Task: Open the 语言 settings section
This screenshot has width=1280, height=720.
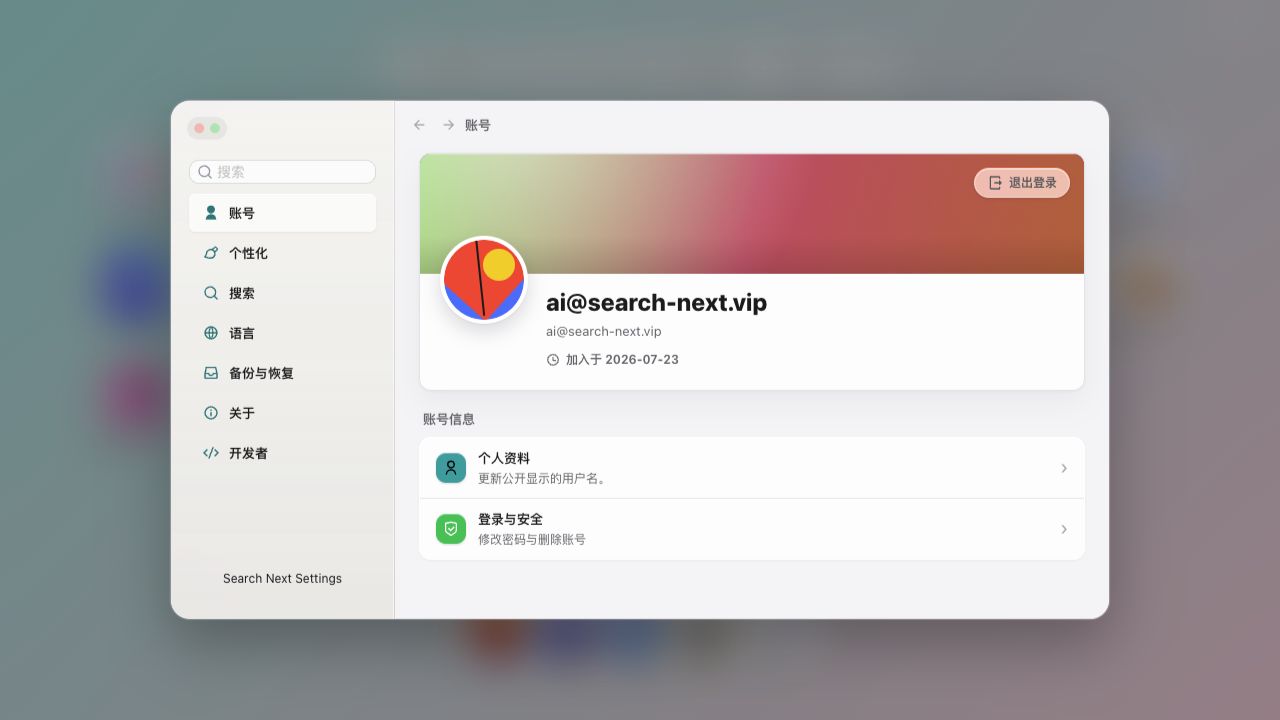Action: tap(282, 333)
